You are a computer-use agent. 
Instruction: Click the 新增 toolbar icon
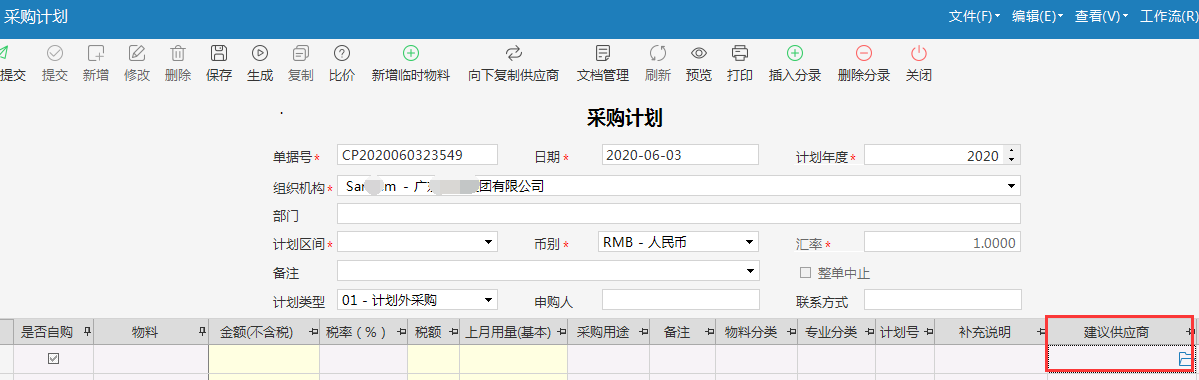pos(96,54)
